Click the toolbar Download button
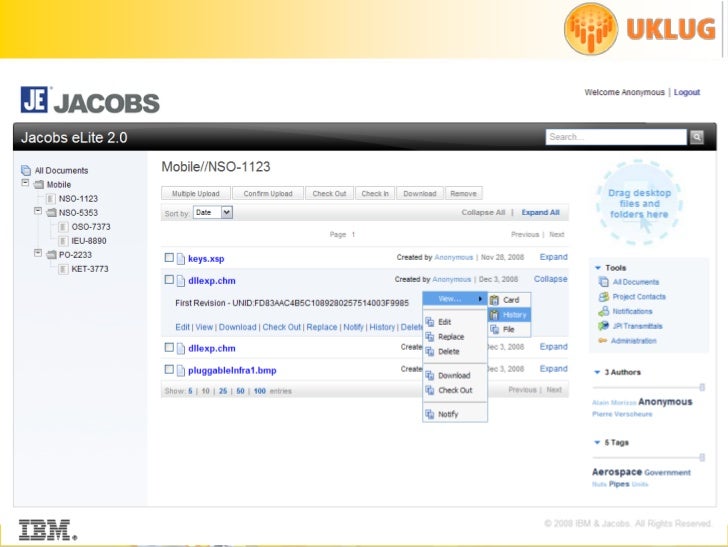This screenshot has width=728, height=547. pyautogui.click(x=420, y=193)
